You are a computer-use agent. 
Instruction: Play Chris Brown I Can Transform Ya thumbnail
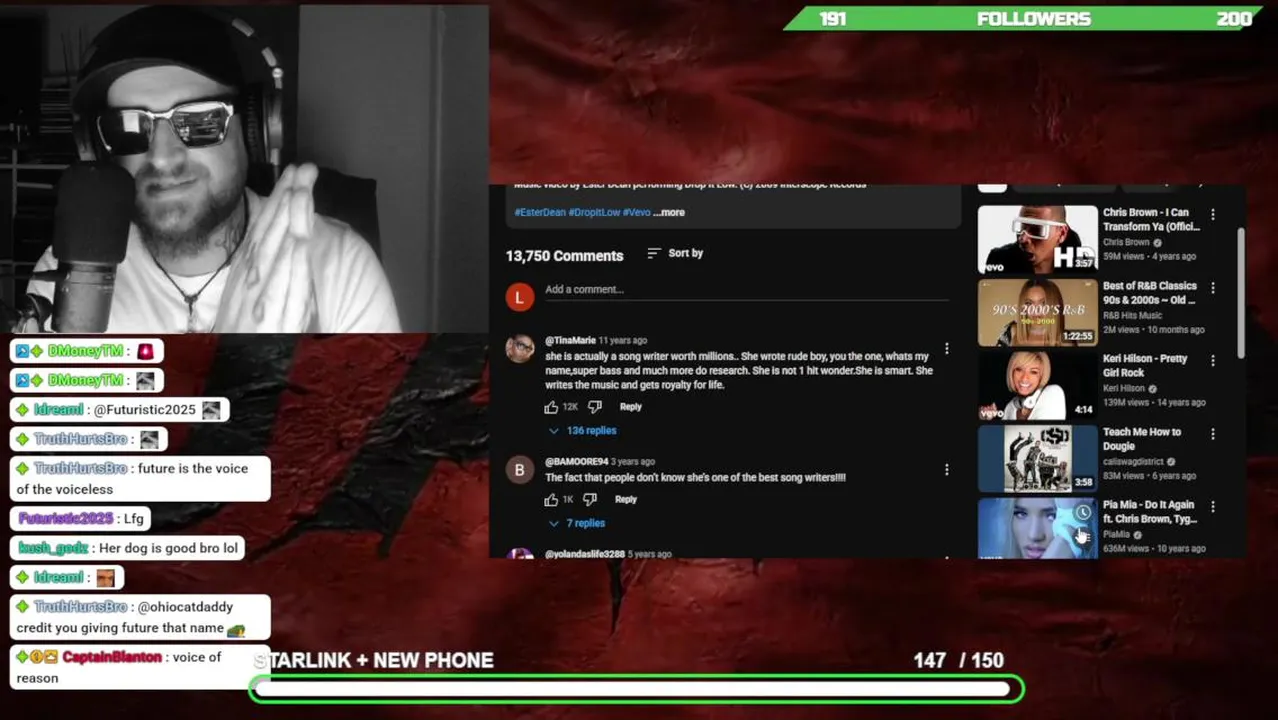[1037, 239]
